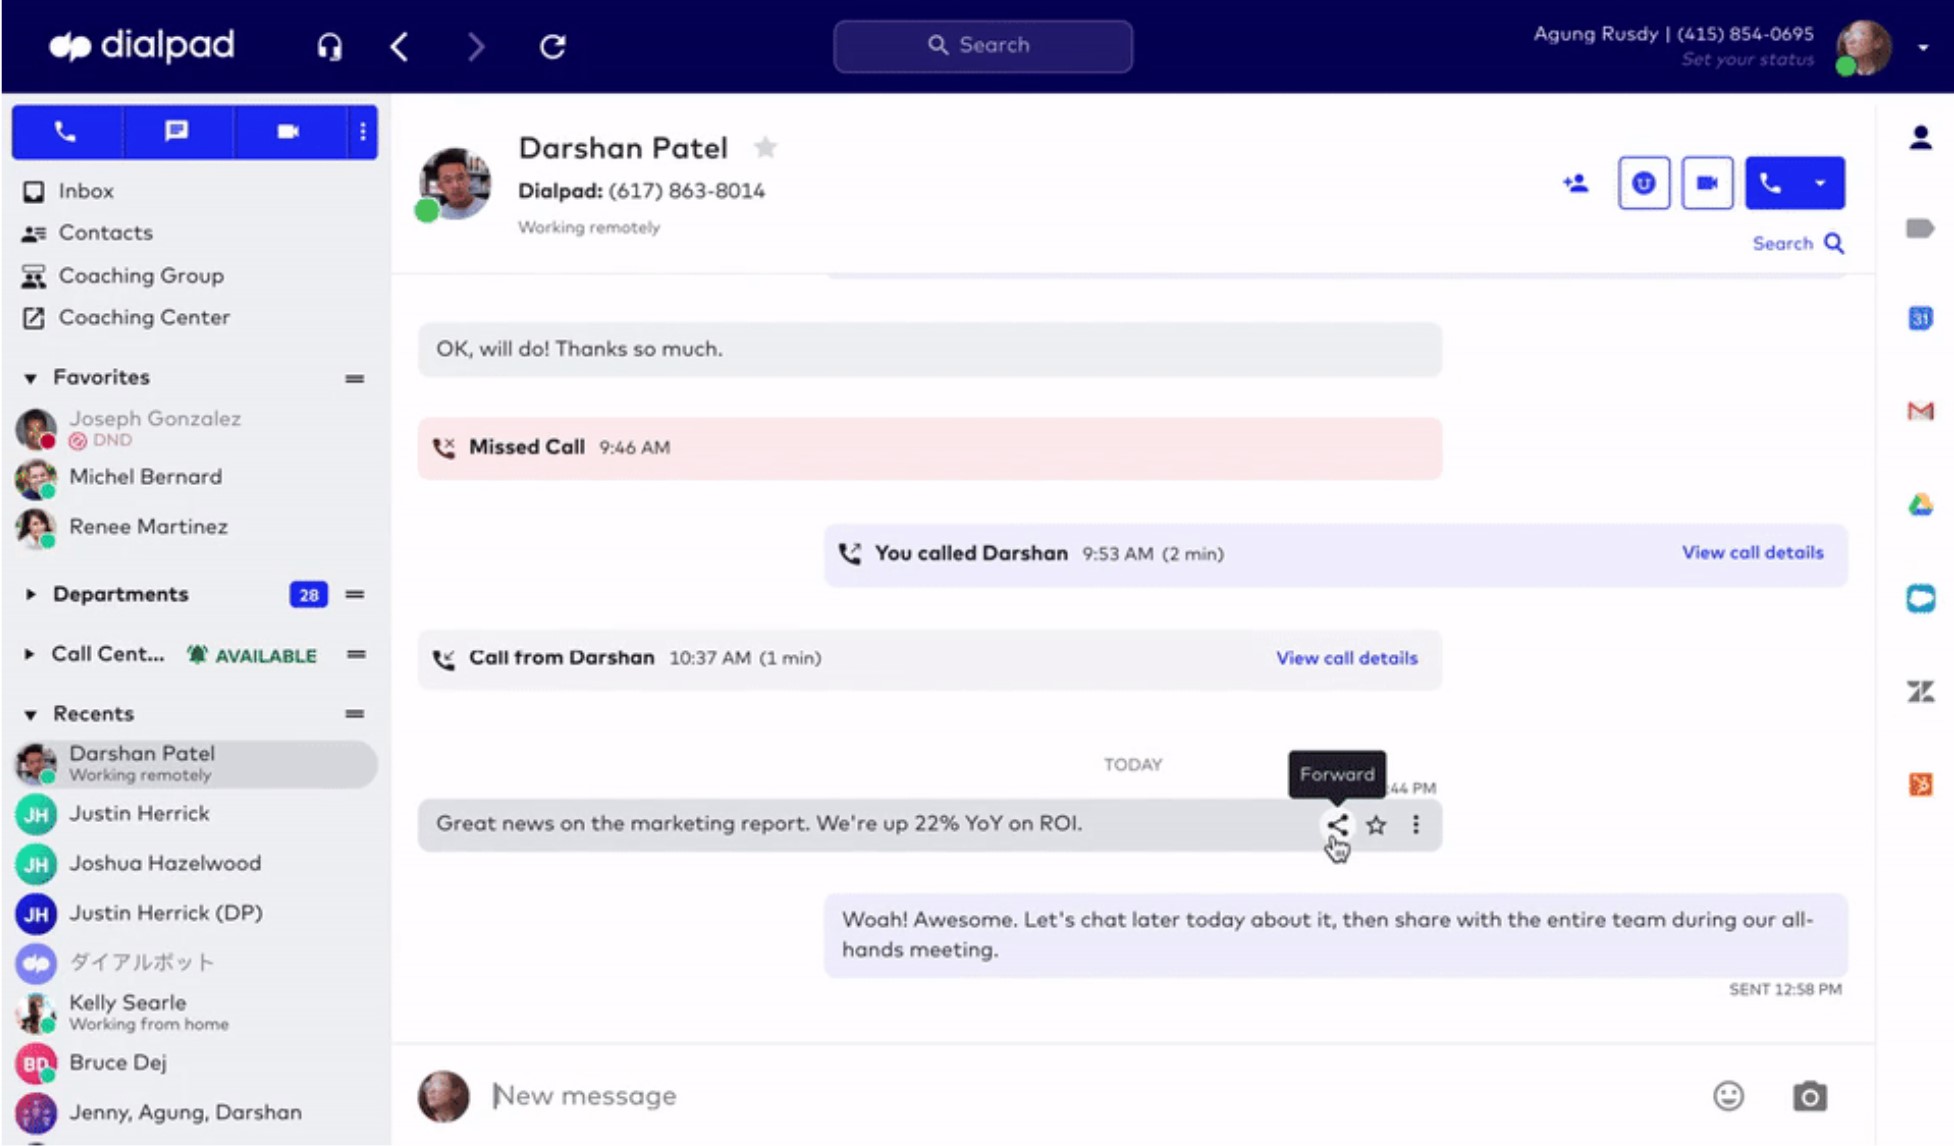Click the forward icon on the marketing report message
Viewport: 1954px width, 1146px height.
tap(1336, 825)
